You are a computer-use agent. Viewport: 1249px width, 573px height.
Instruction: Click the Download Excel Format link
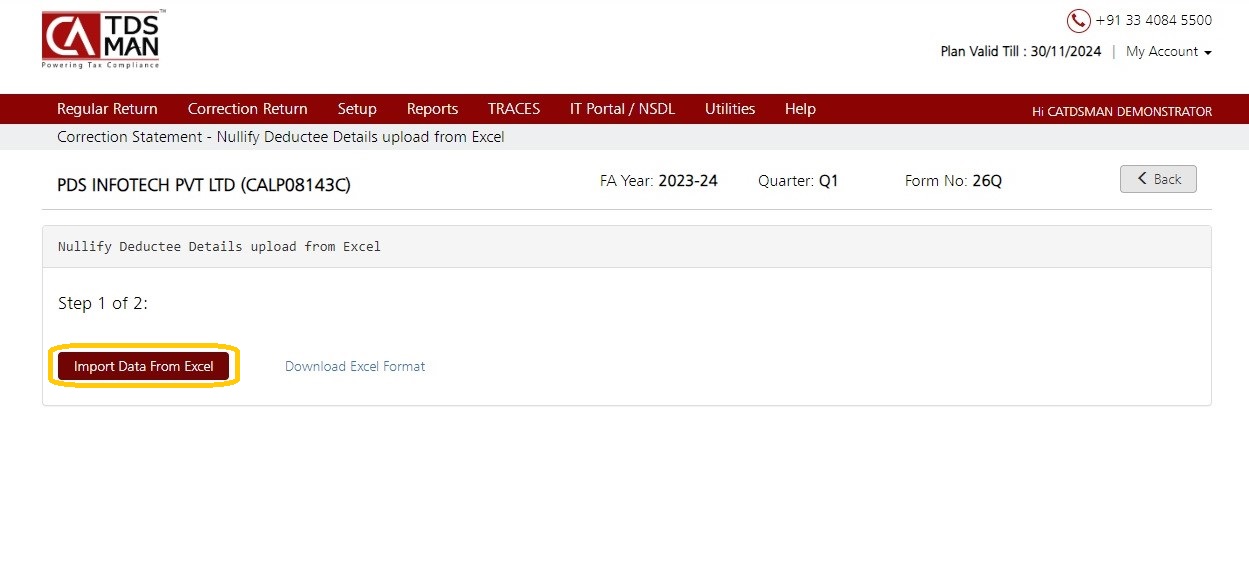[x=355, y=367]
